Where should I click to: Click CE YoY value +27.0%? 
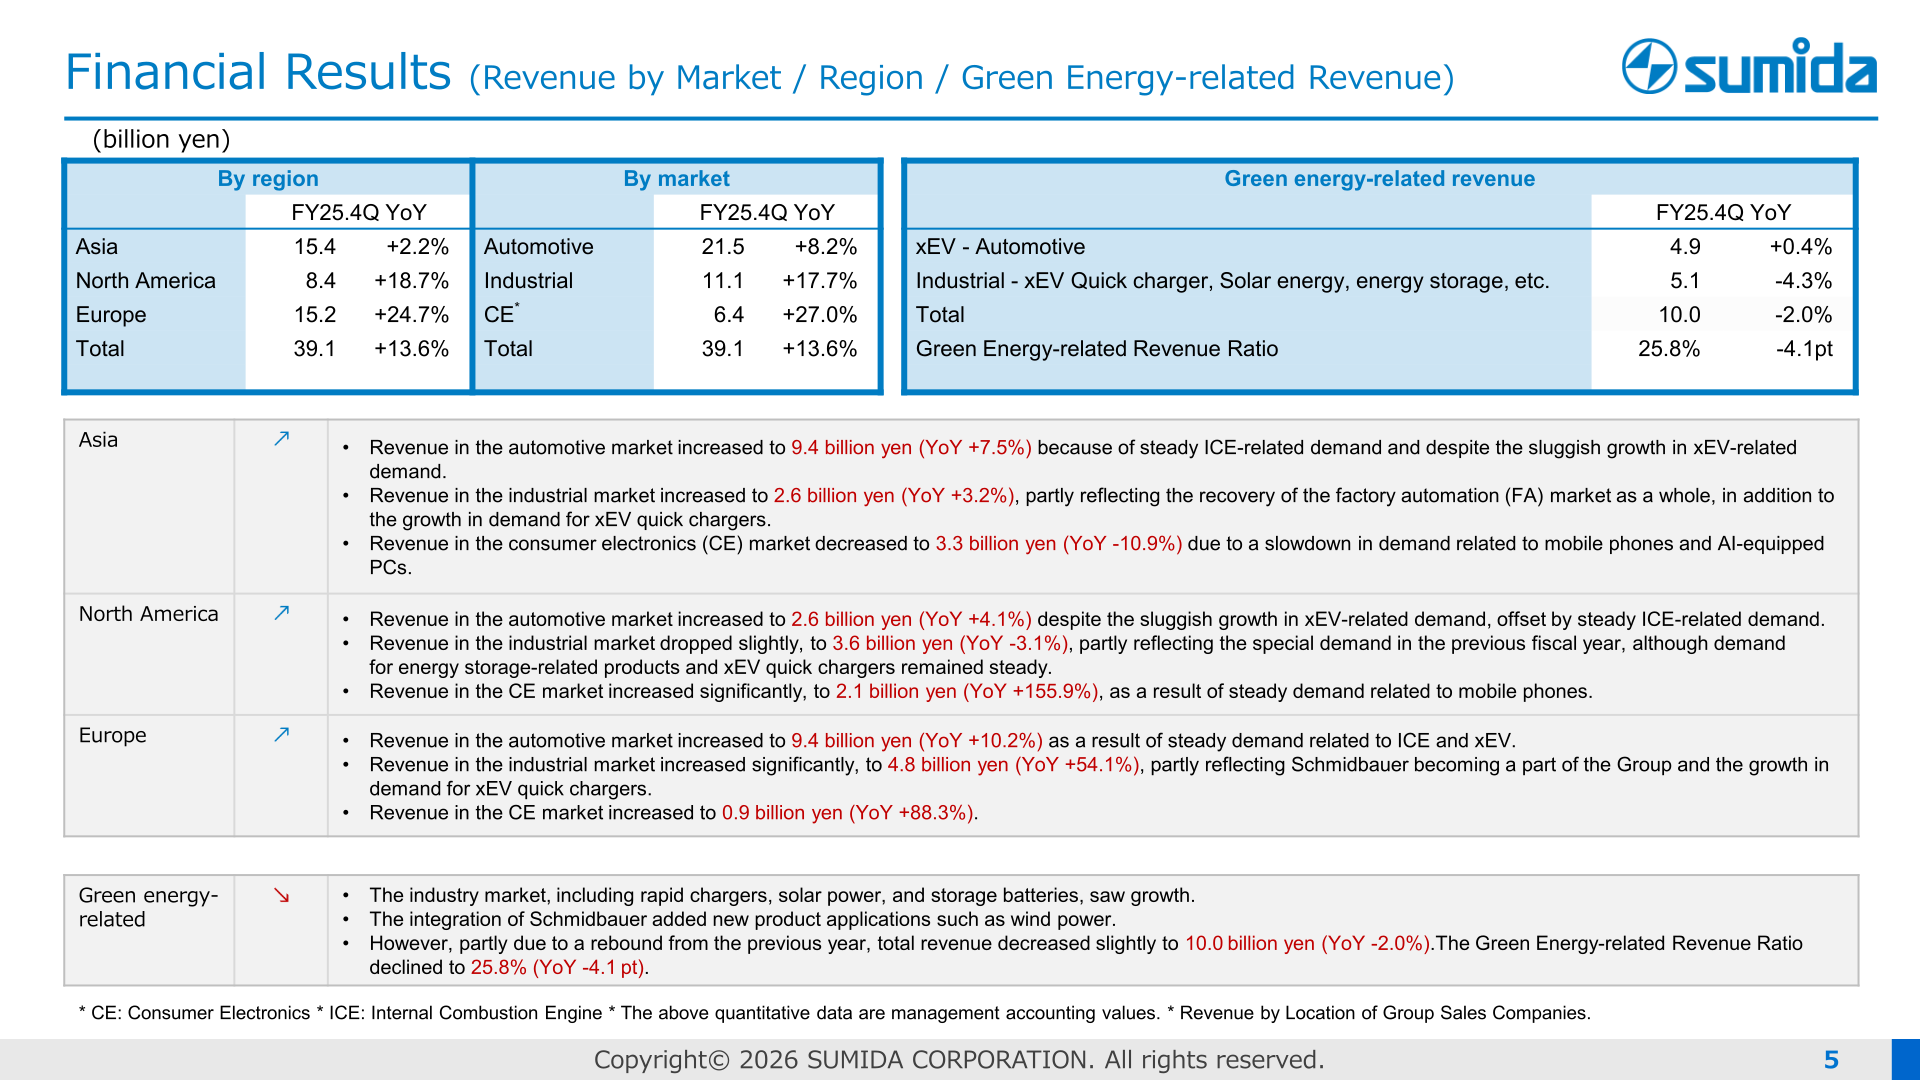tap(820, 315)
